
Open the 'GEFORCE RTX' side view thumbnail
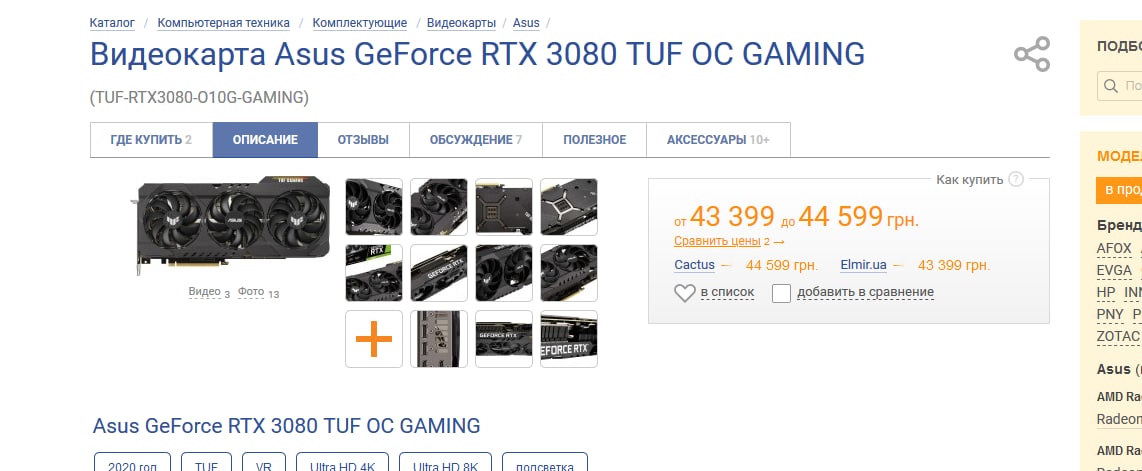click(x=504, y=339)
